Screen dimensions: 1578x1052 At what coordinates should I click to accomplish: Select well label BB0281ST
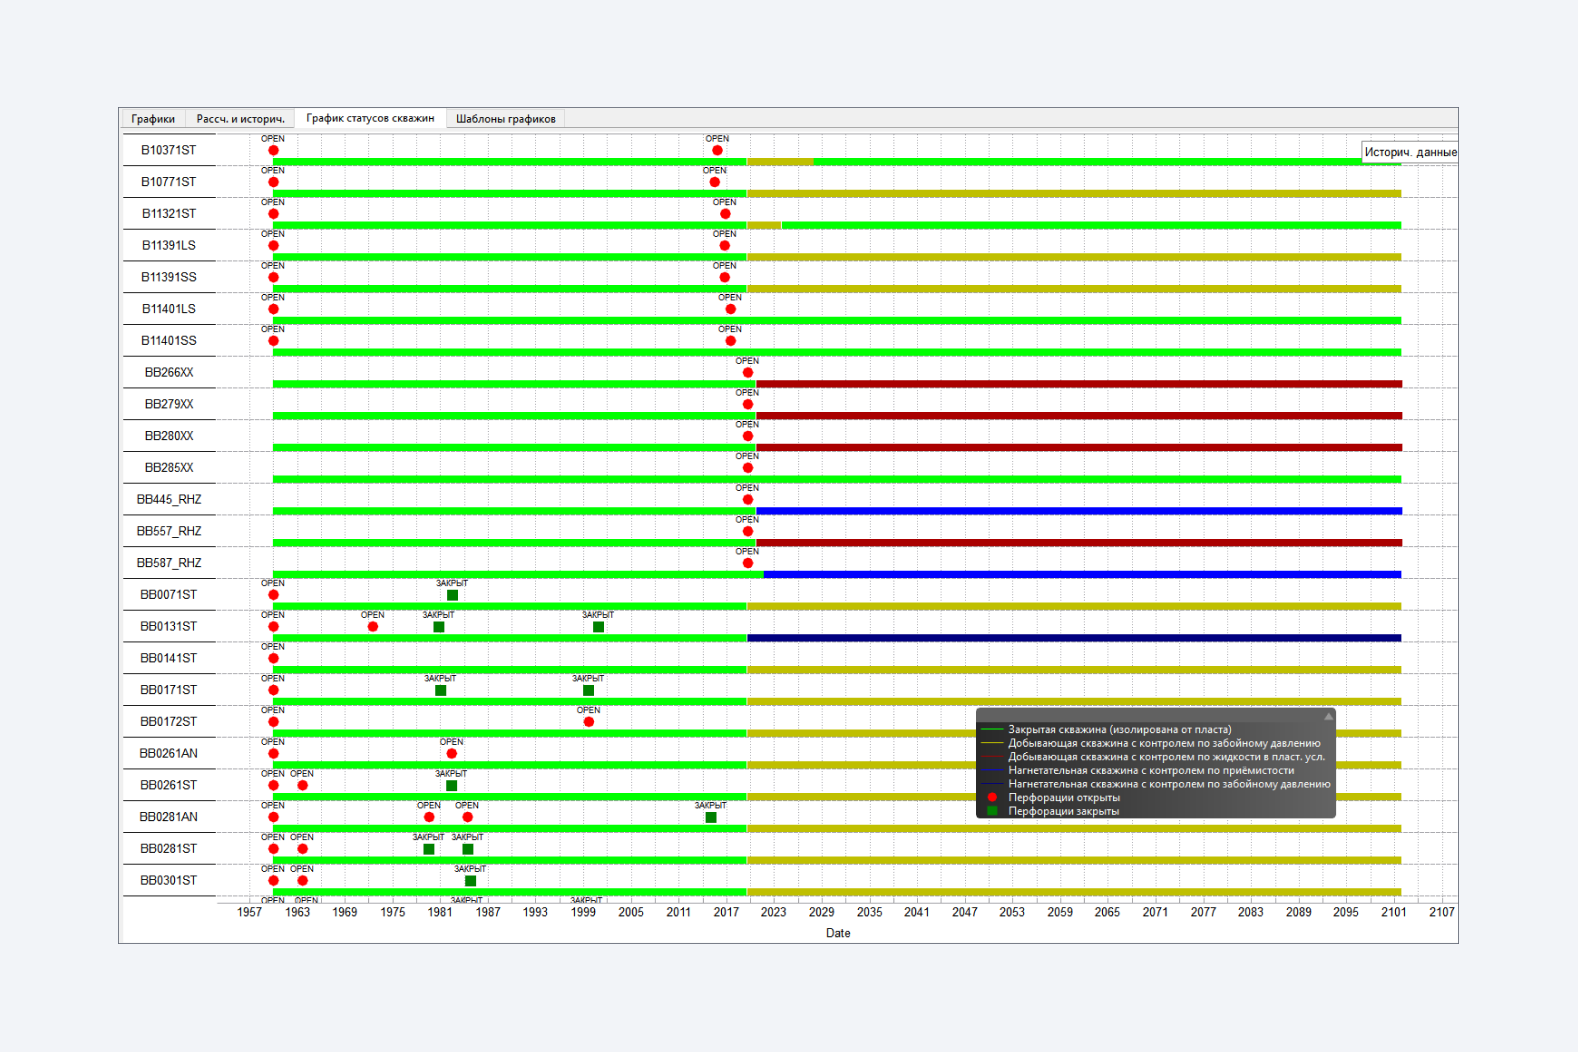point(169,849)
